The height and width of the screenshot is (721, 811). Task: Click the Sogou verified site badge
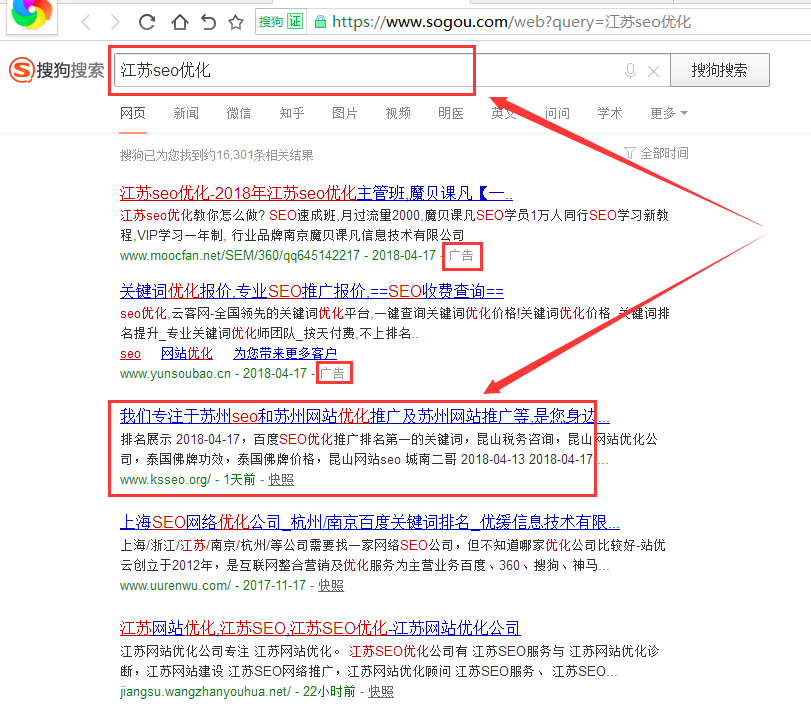click(280, 21)
